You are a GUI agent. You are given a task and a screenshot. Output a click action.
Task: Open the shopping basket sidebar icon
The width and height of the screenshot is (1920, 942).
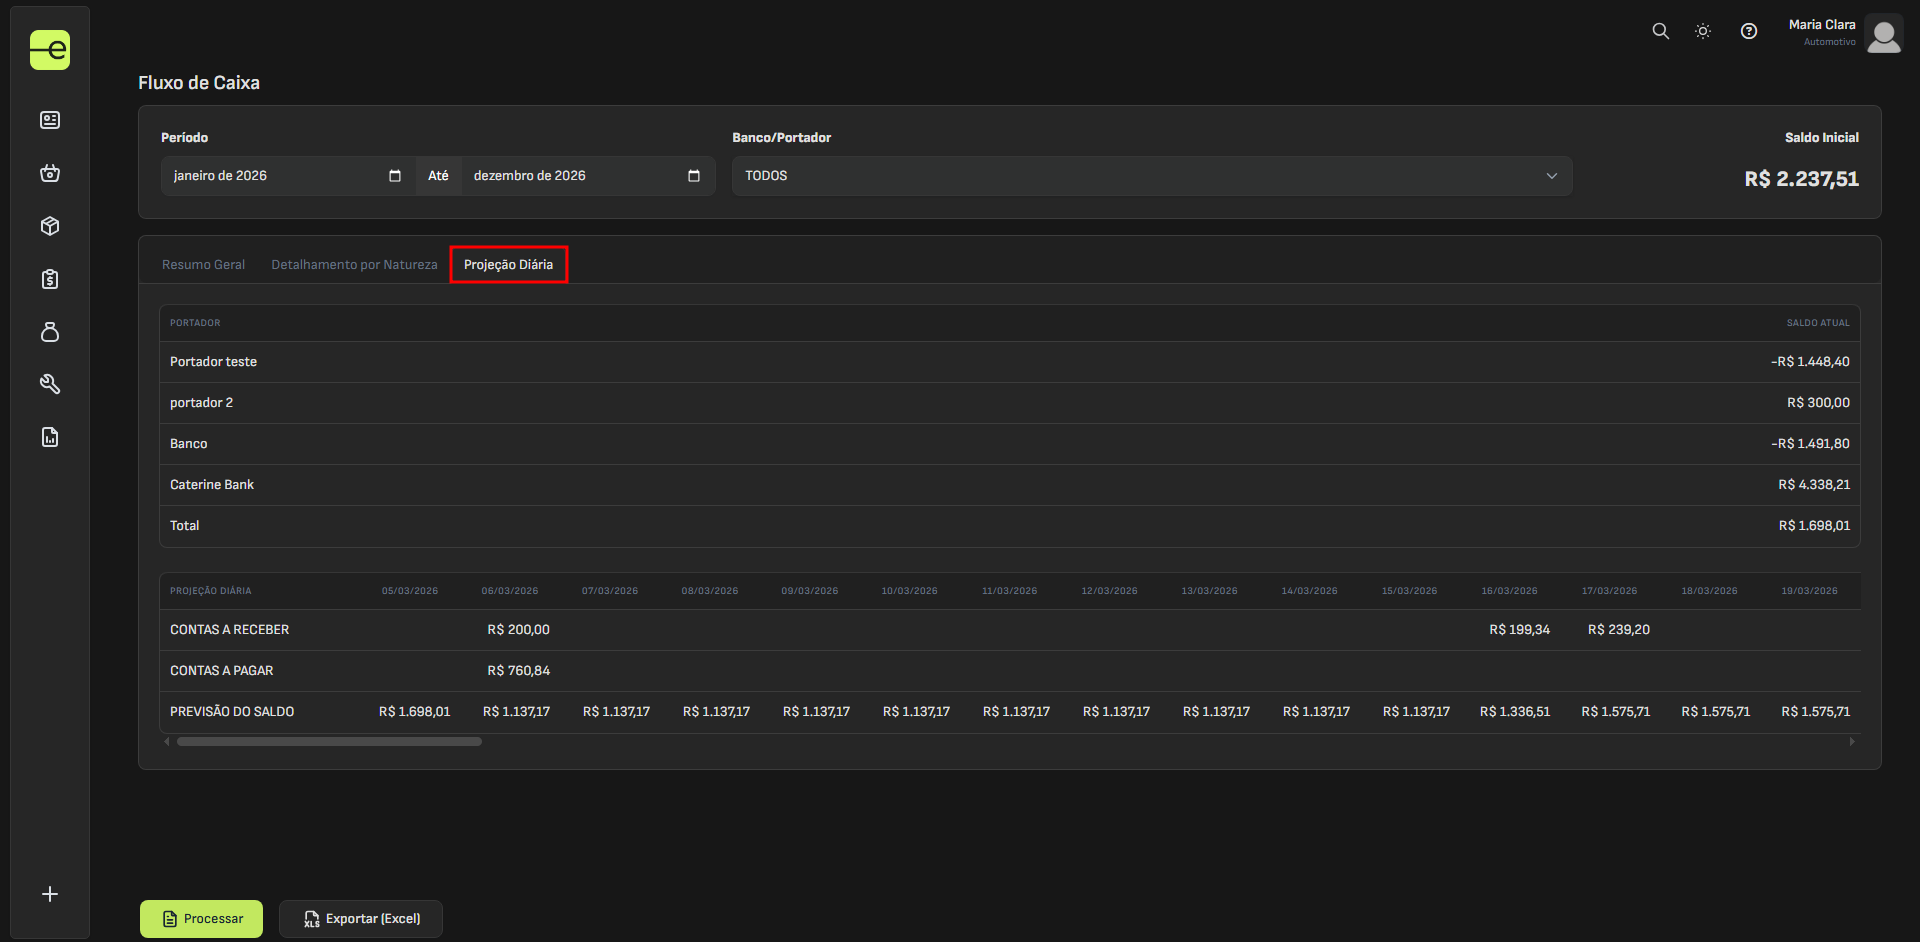50,173
